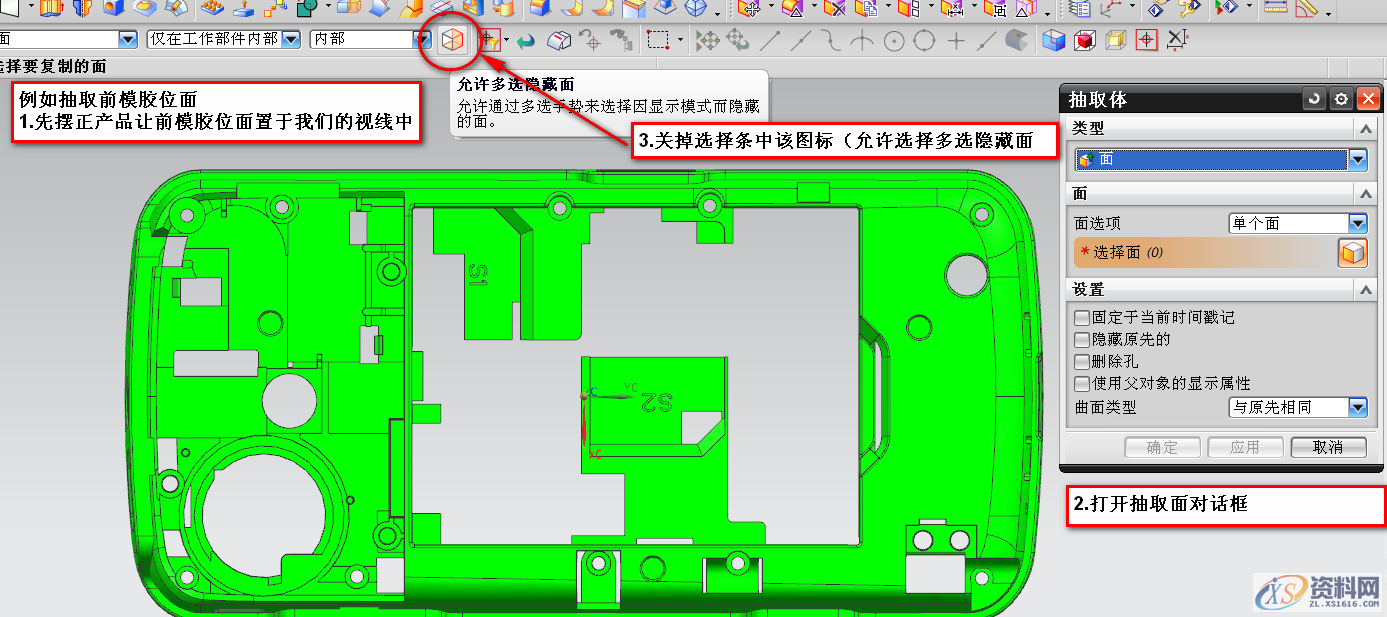The width and height of the screenshot is (1387, 617).
Task: Toggle the highlighted 允许选择隐藏面 icon
Action: pos(452,42)
